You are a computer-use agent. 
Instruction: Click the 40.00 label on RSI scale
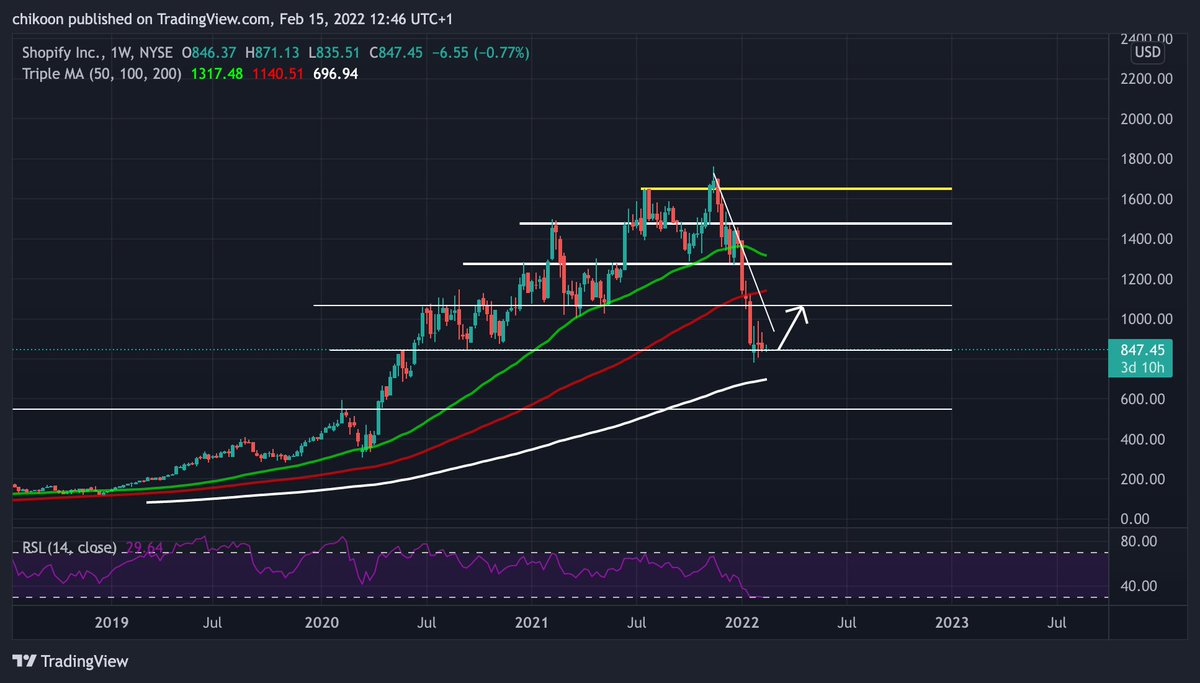1141,586
